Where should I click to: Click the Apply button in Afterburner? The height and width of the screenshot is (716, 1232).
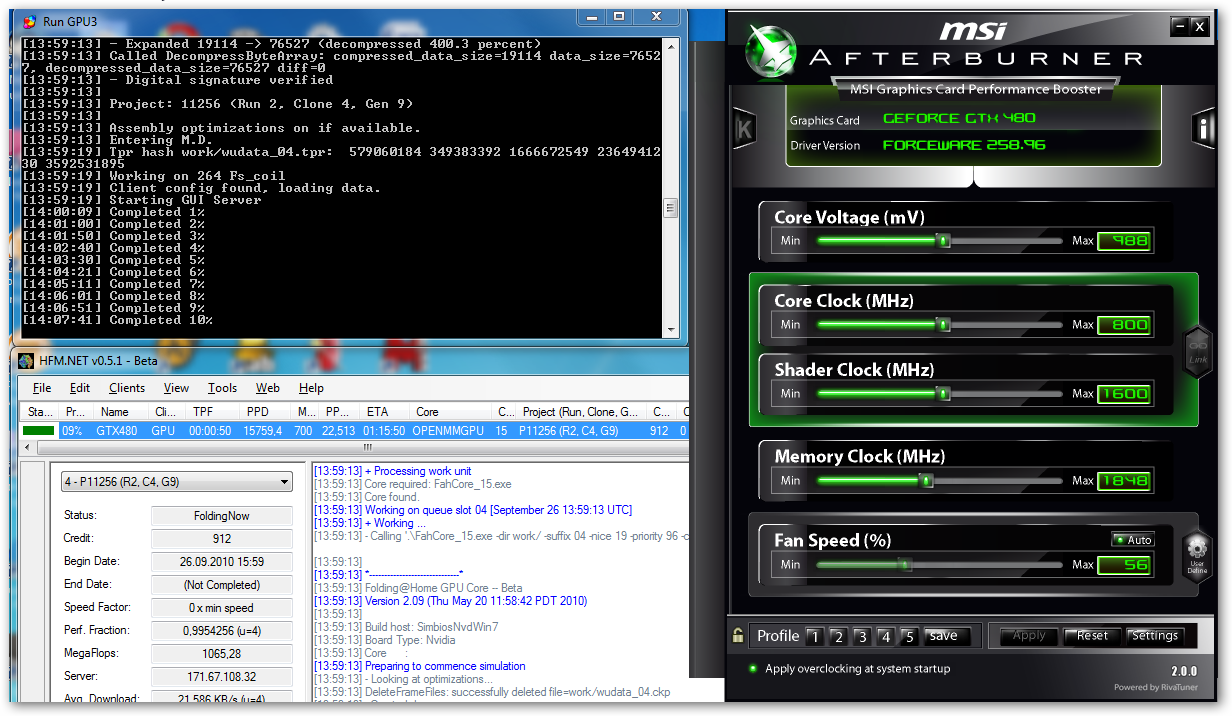(1029, 636)
